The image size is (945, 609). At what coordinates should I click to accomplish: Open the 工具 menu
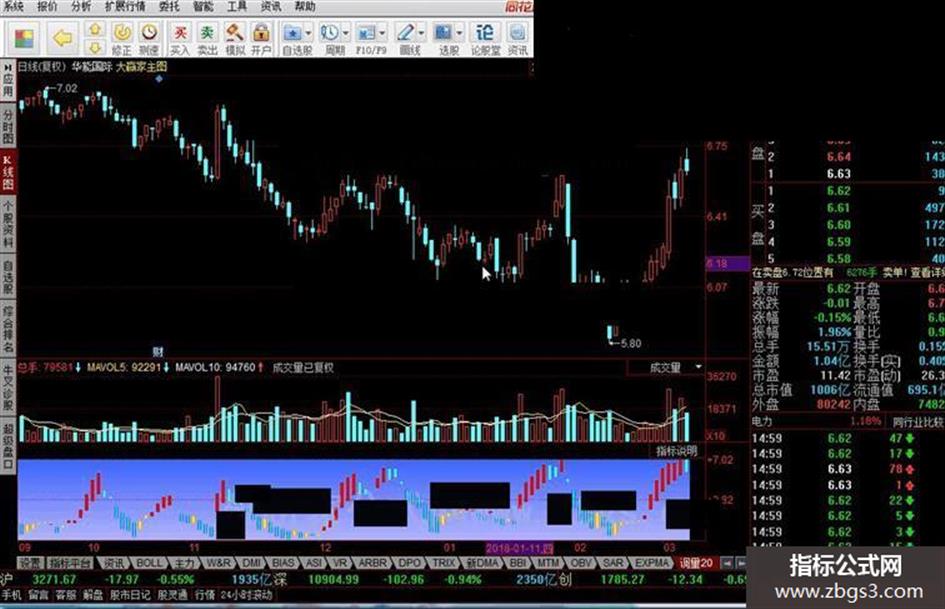[237, 7]
